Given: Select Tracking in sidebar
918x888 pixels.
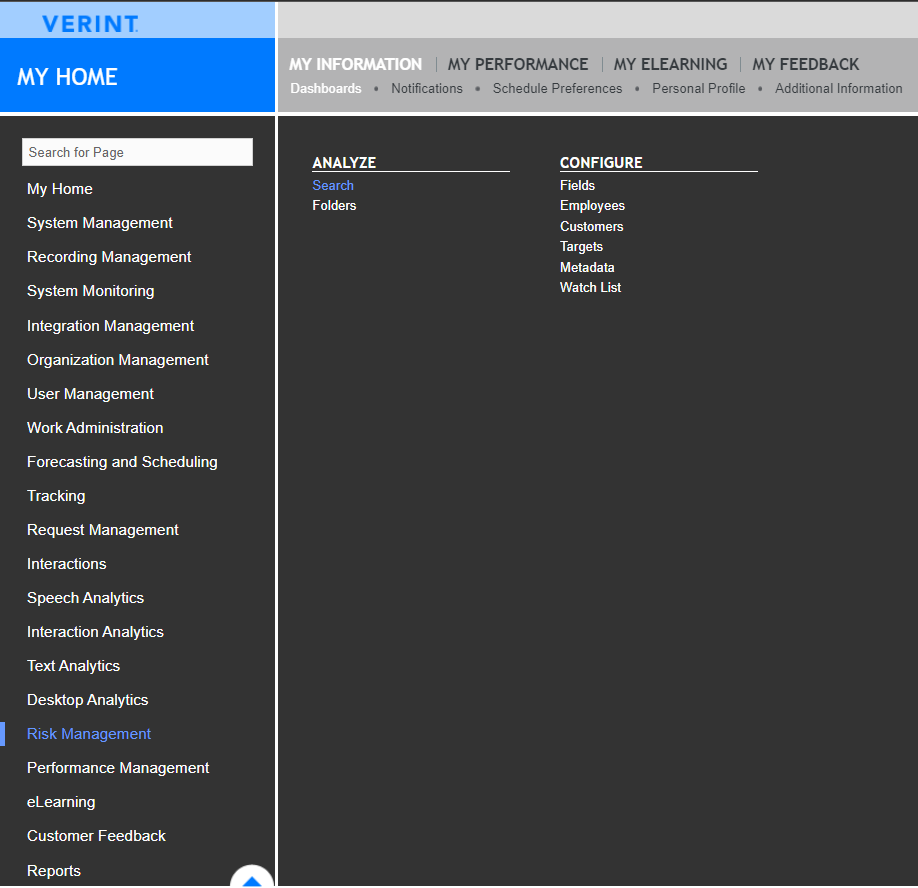Looking at the screenshot, I should click(x=56, y=496).
